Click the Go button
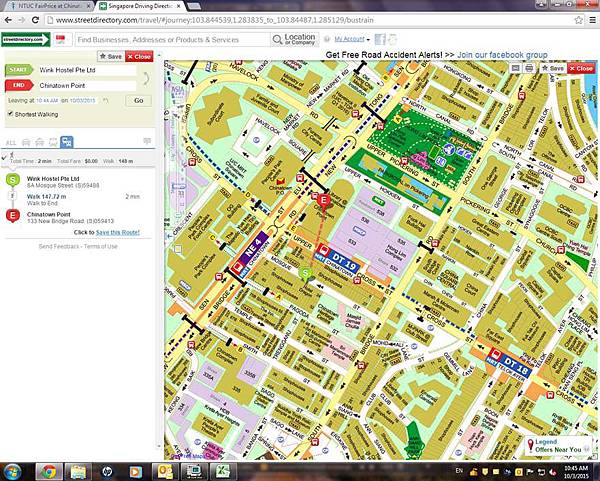Screen dimensions: 600x481 (139, 101)
